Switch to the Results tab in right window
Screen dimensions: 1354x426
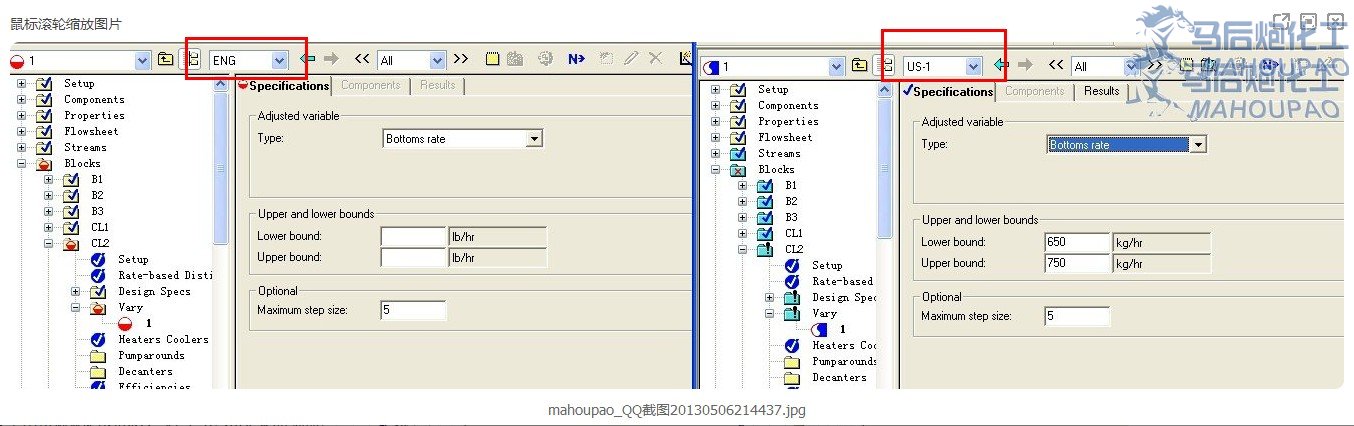1101,91
